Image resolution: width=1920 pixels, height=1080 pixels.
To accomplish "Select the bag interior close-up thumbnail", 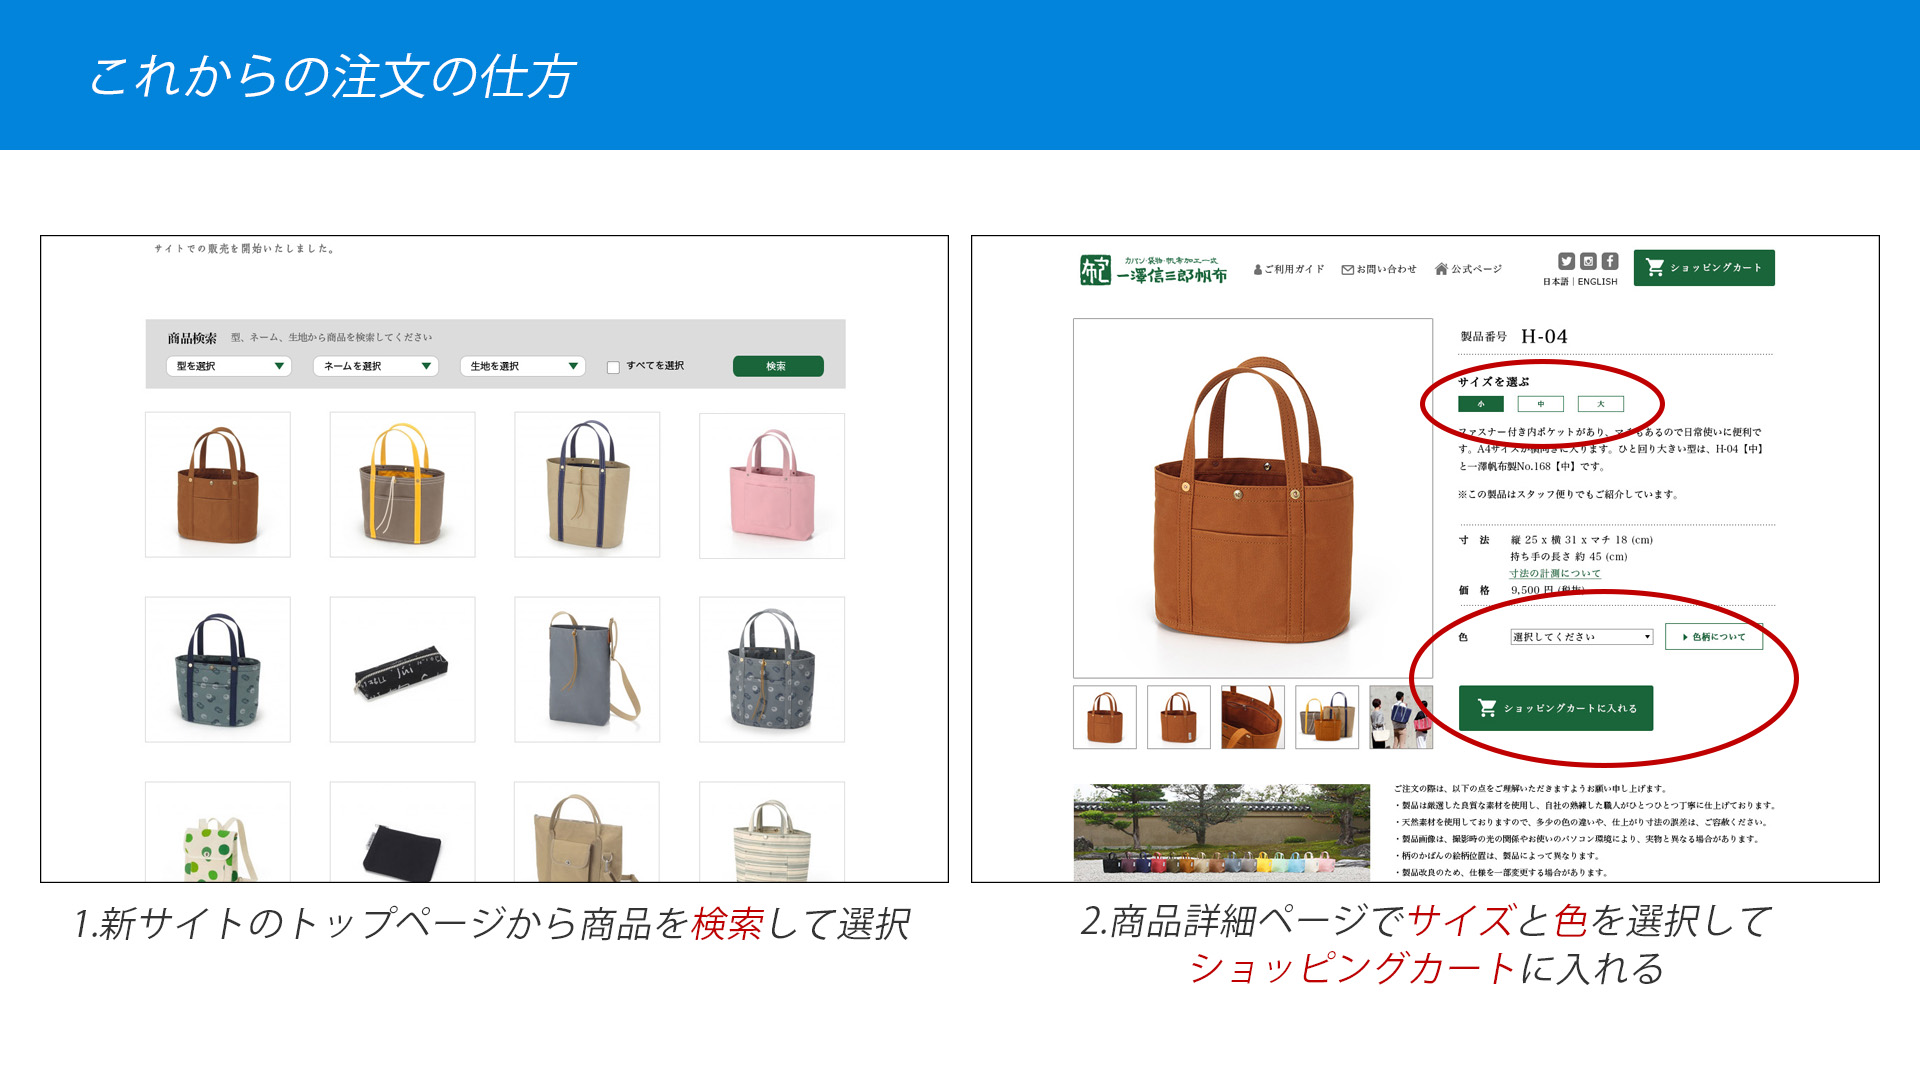I will coord(1253,717).
